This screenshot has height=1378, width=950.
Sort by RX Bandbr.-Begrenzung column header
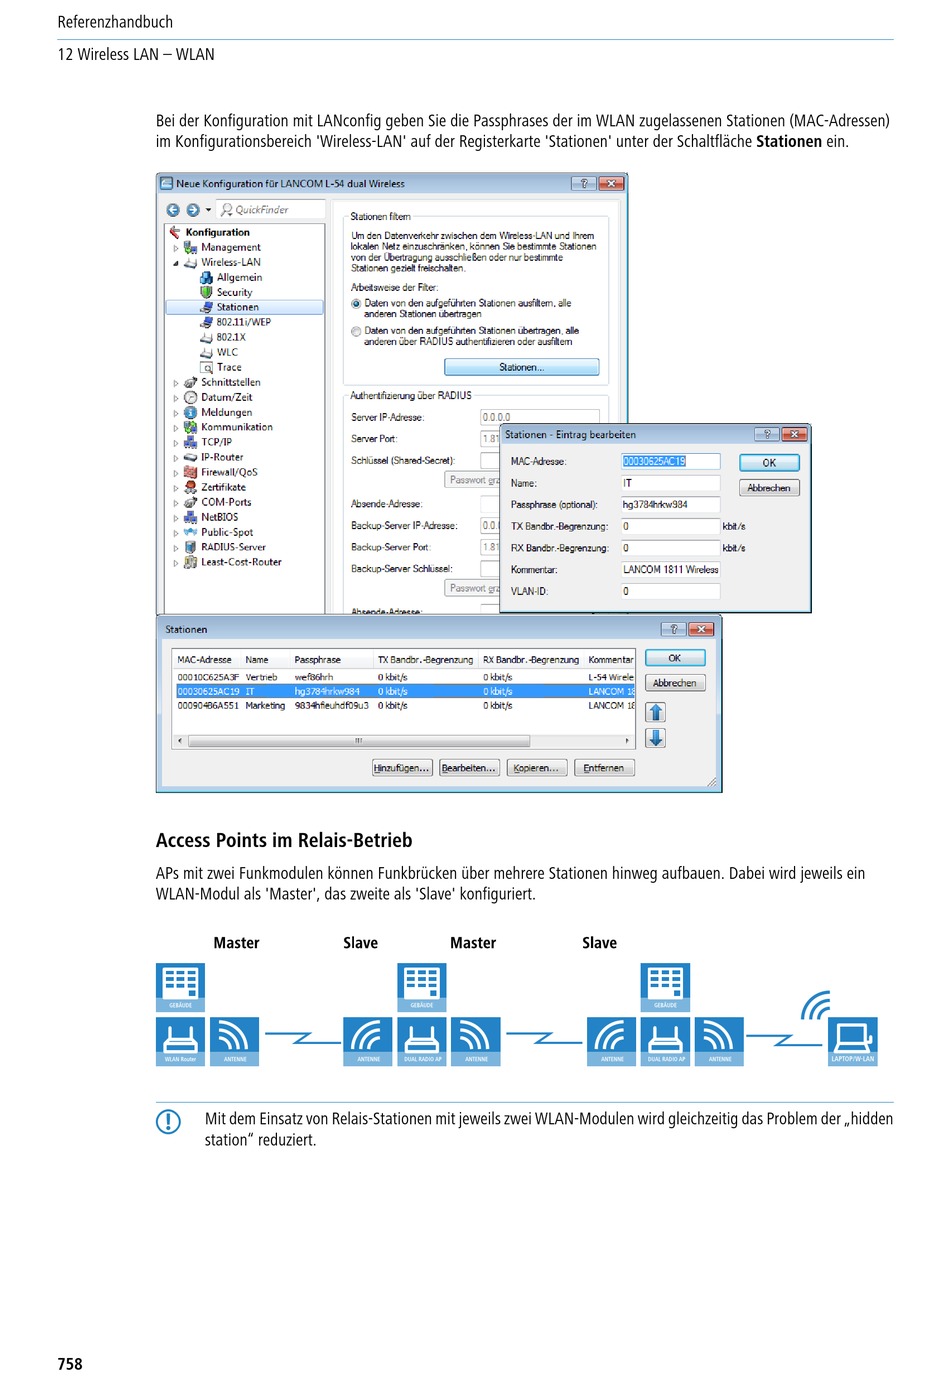pyautogui.click(x=532, y=660)
